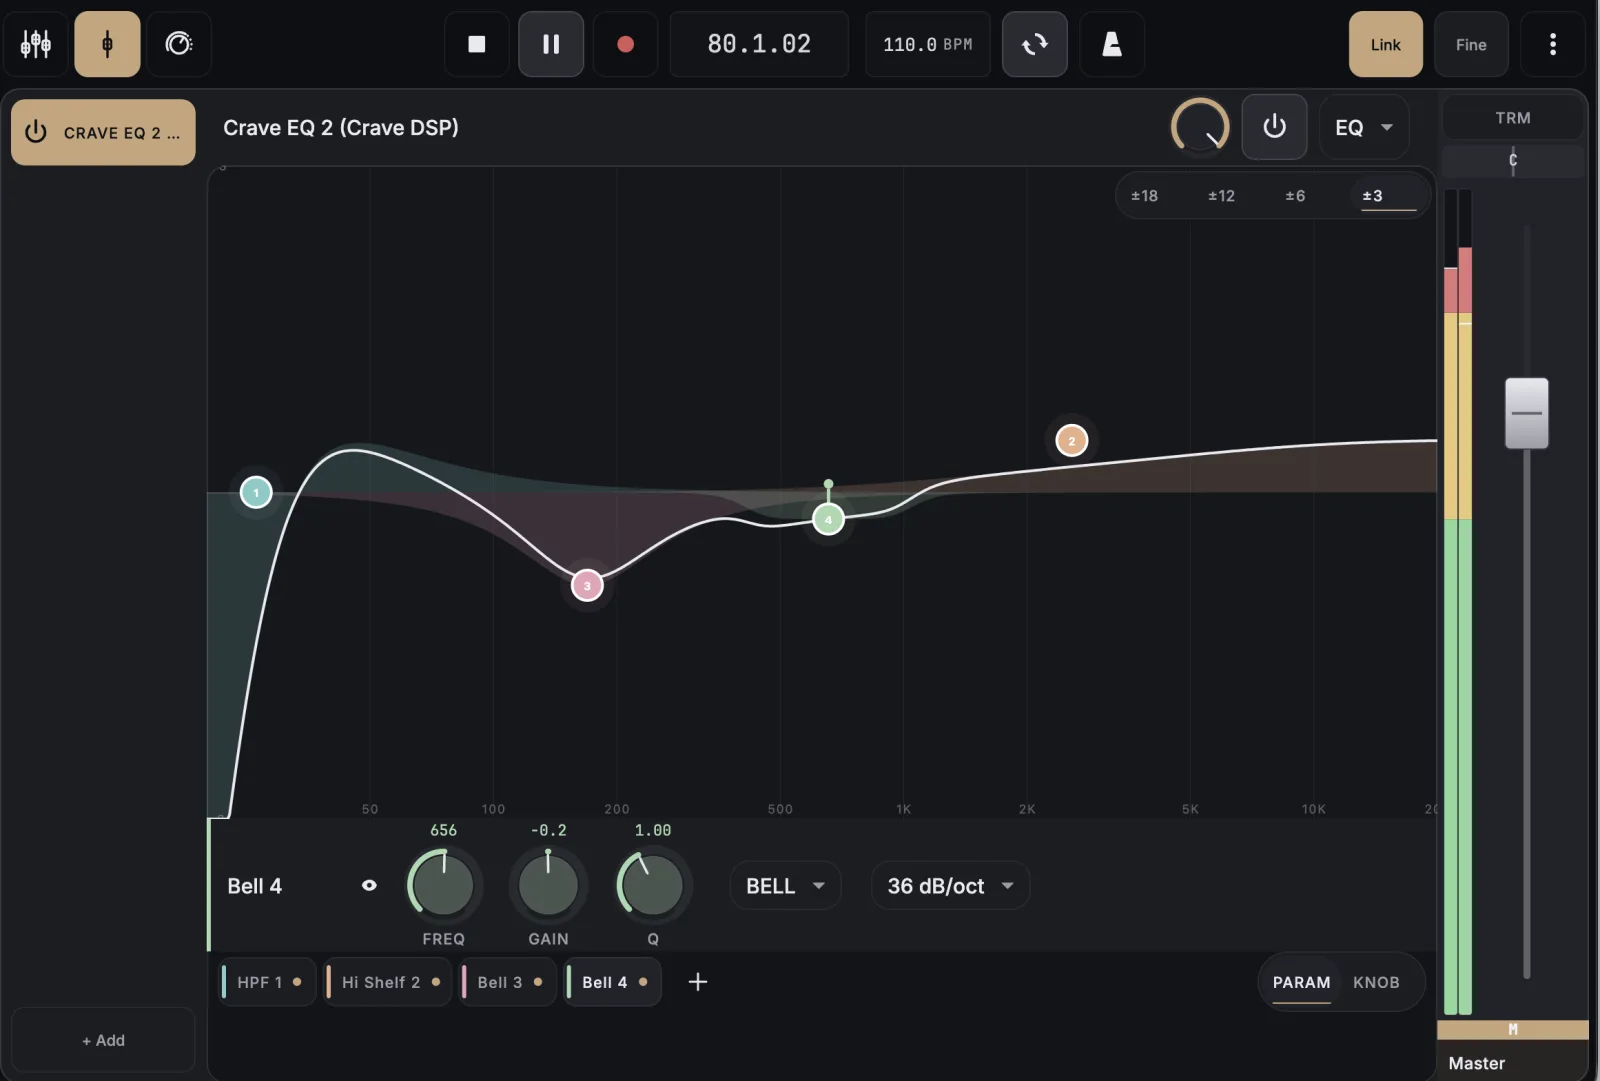
Task: Select EQ node 2 on the curve
Action: [1072, 440]
